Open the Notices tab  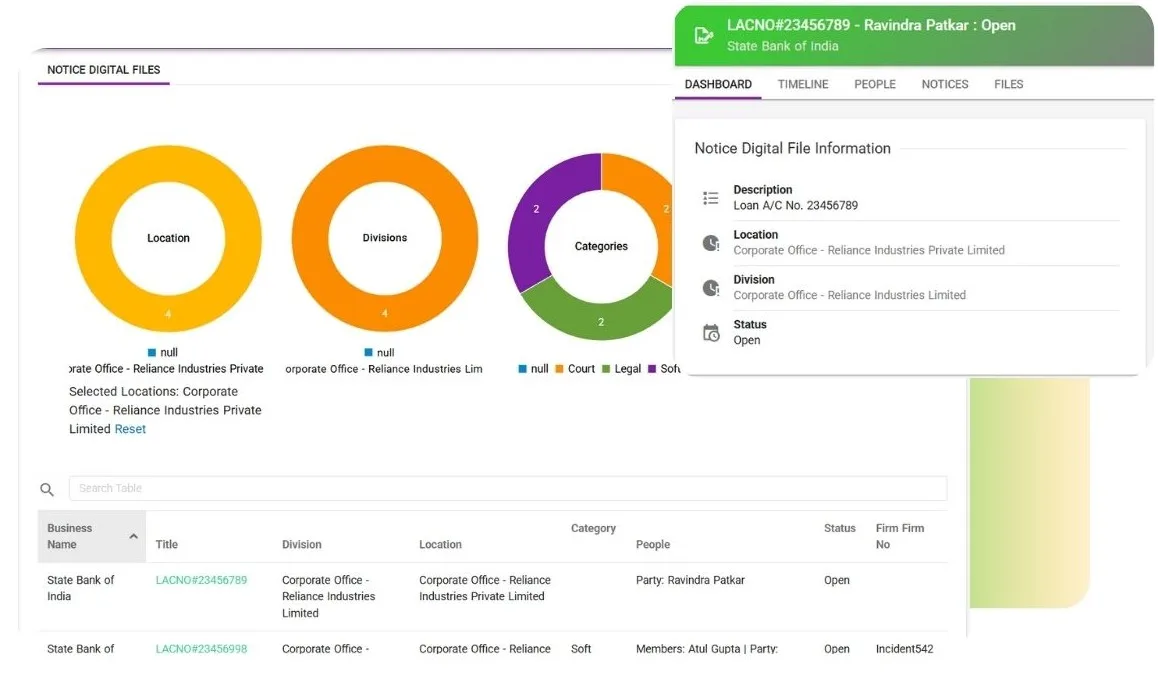(945, 84)
